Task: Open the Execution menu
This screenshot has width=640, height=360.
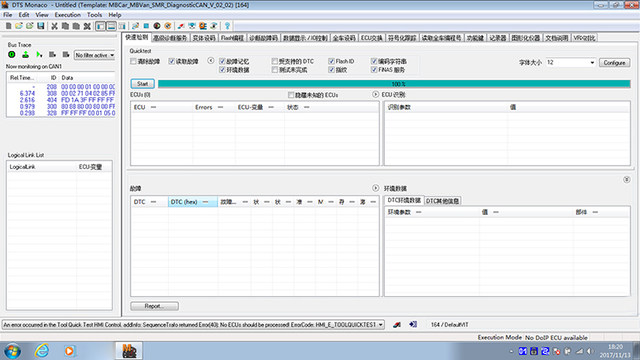Action: 68,15
